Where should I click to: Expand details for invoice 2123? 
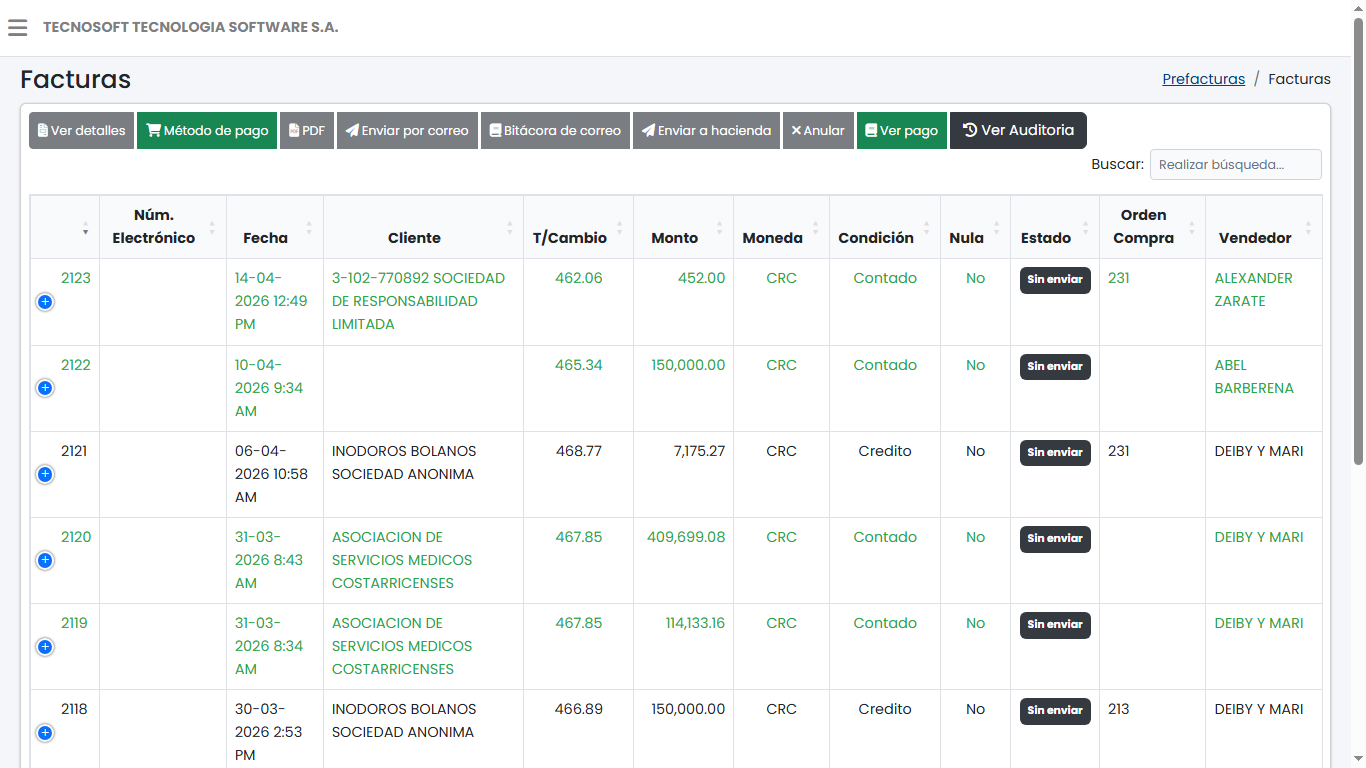point(44,301)
